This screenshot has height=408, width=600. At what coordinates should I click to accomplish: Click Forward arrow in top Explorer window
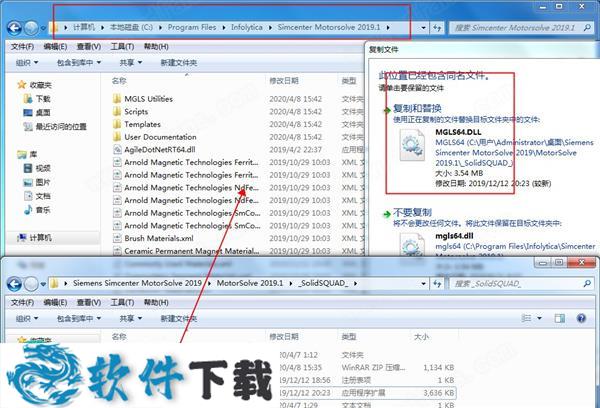pyautogui.click(x=31, y=28)
